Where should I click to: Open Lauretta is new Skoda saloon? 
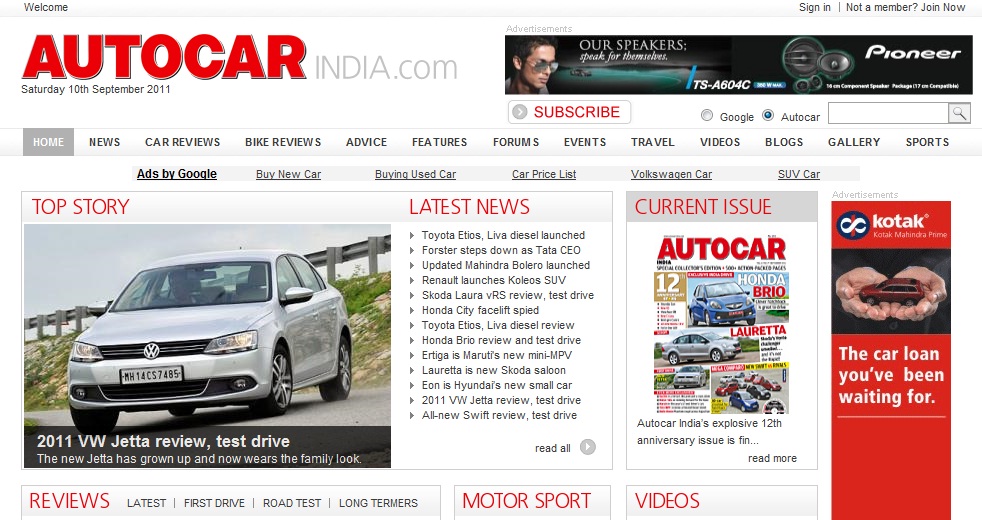click(494, 371)
